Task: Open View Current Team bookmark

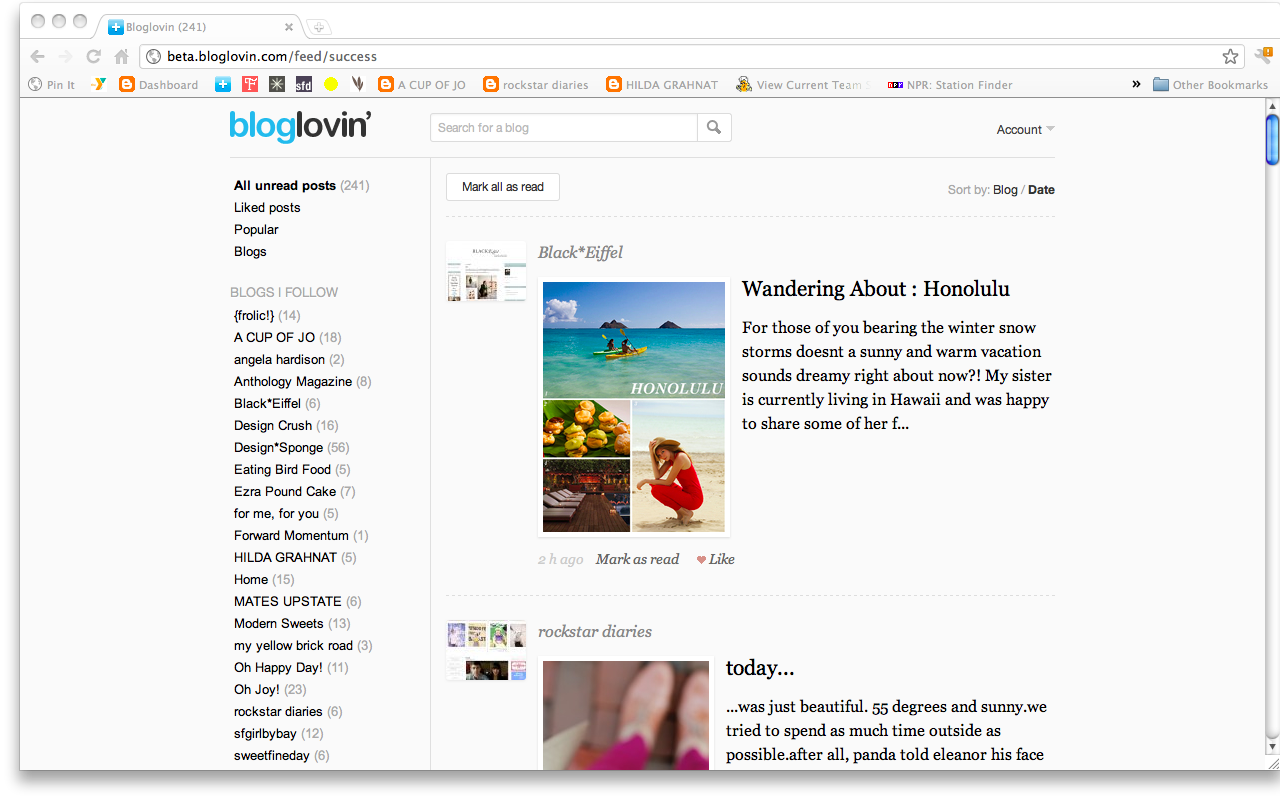Action: [x=804, y=85]
